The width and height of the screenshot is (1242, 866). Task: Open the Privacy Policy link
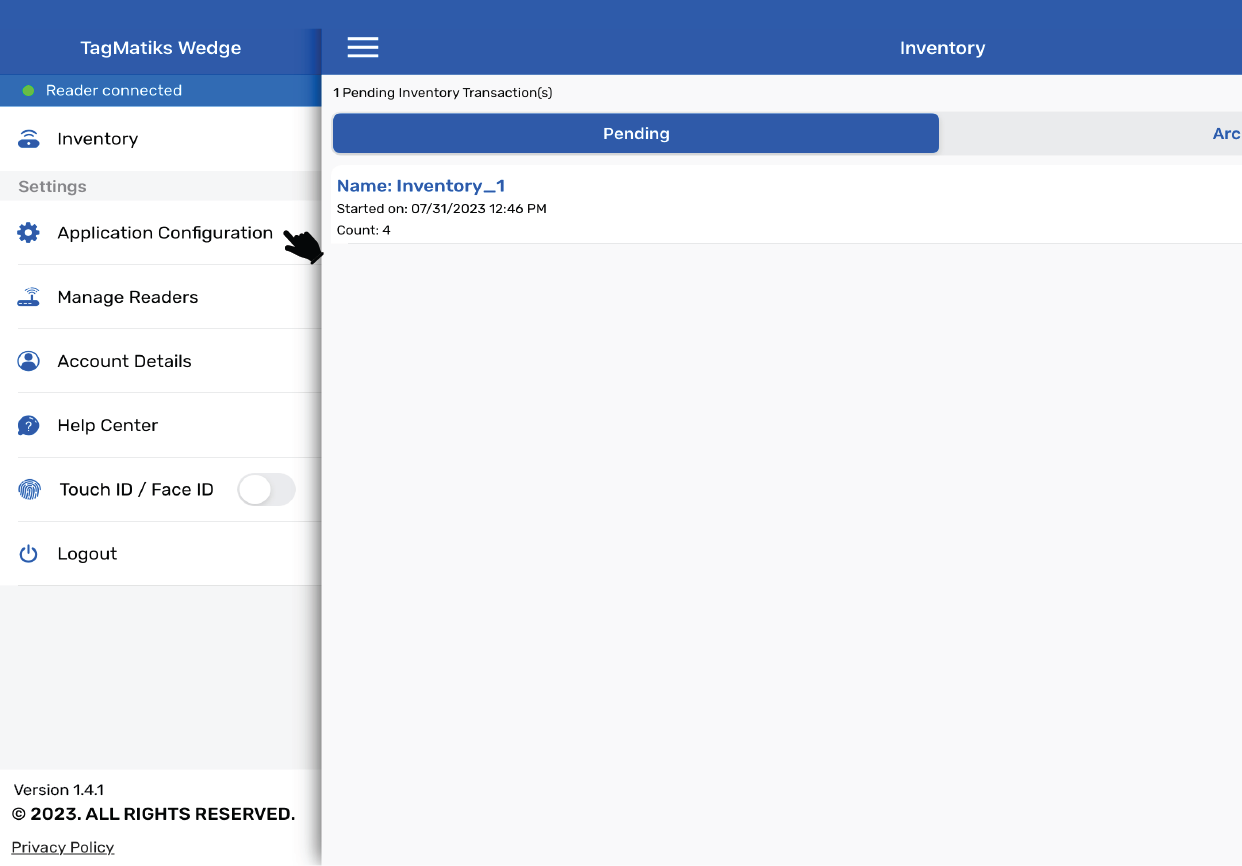tap(63, 847)
